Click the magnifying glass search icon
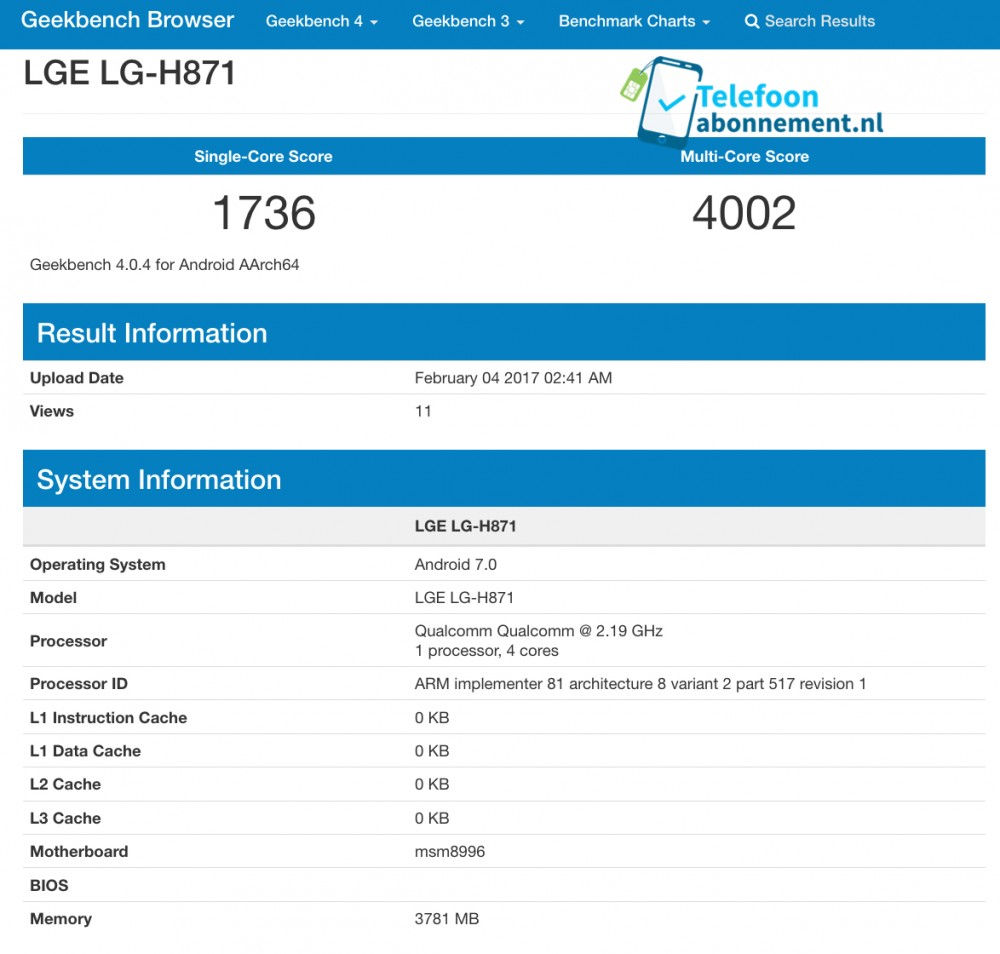1000x954 pixels. tap(752, 20)
